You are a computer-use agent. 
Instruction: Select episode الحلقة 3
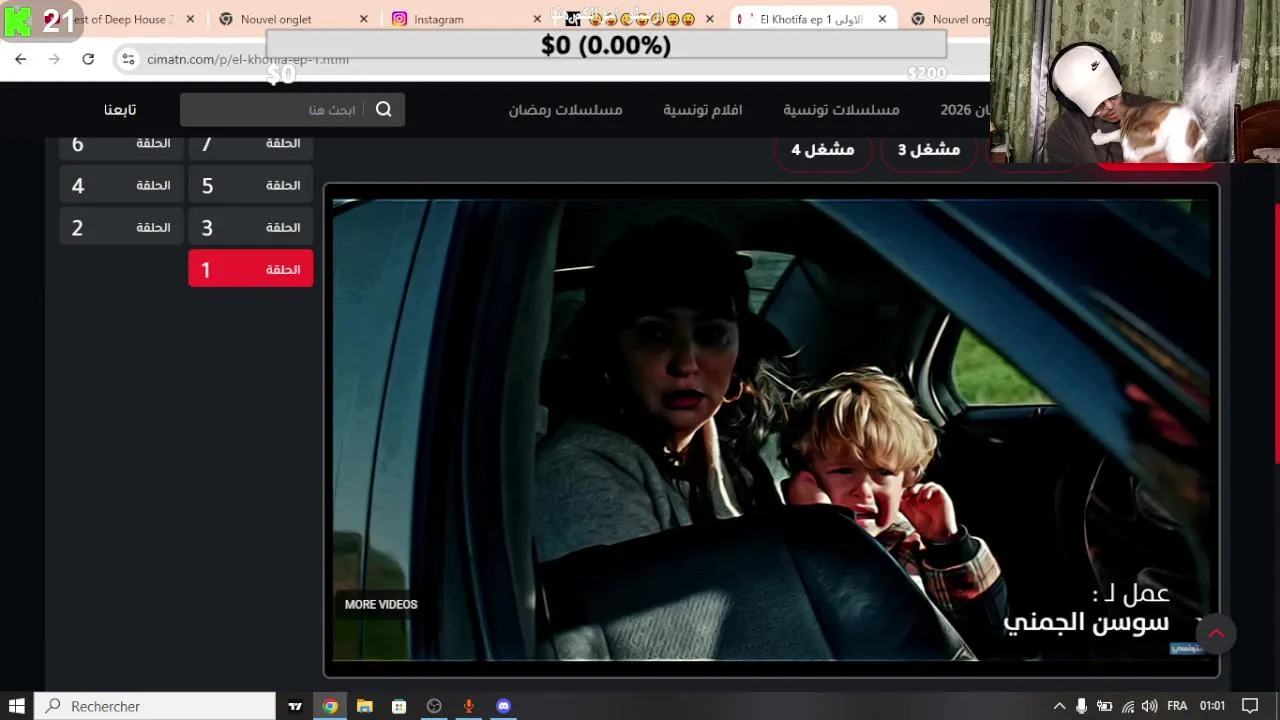point(251,227)
